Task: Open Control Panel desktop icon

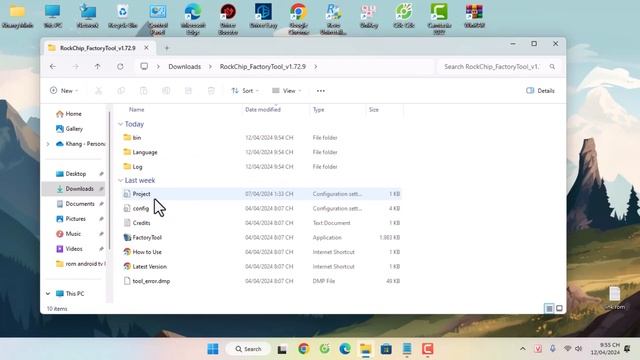Action: 158,18
